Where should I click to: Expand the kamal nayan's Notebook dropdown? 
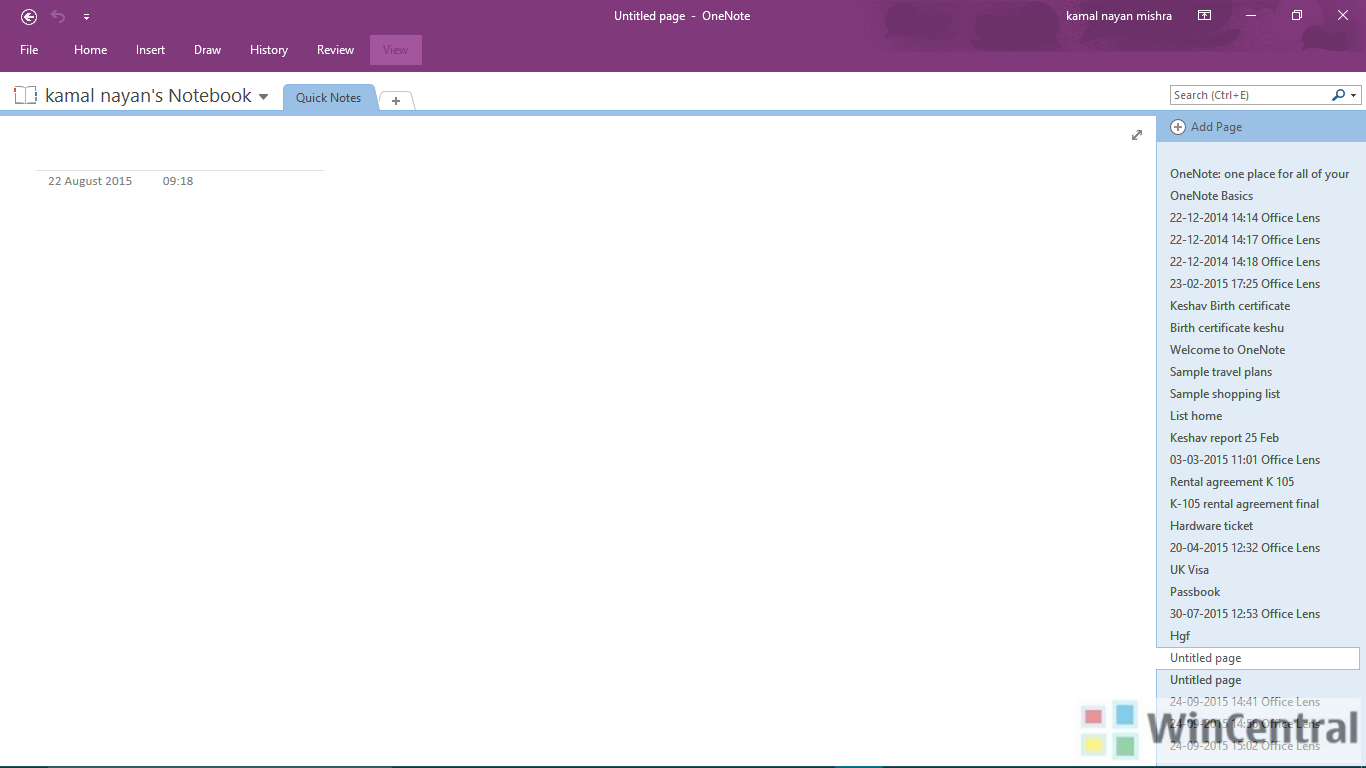click(263, 95)
